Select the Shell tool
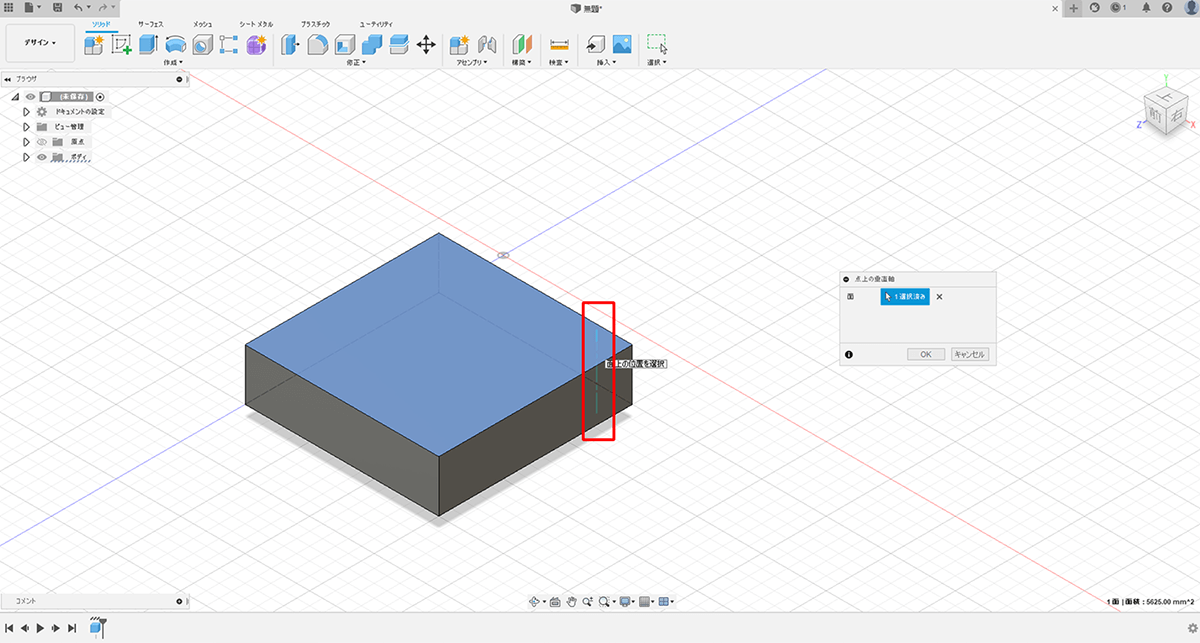The height and width of the screenshot is (643, 1200). coord(345,44)
